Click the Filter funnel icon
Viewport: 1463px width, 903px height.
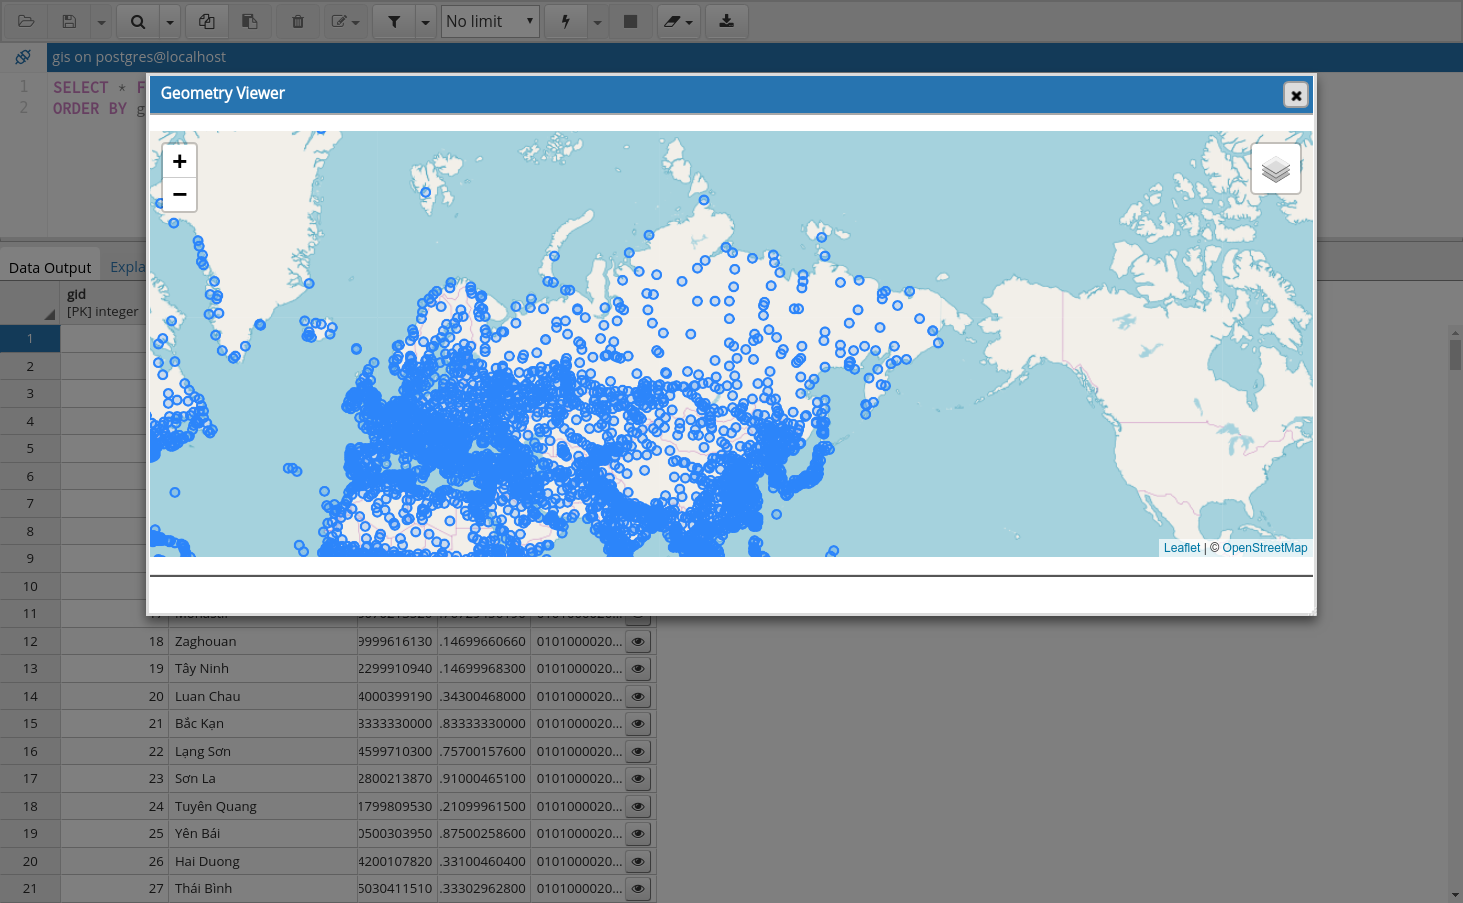click(394, 21)
